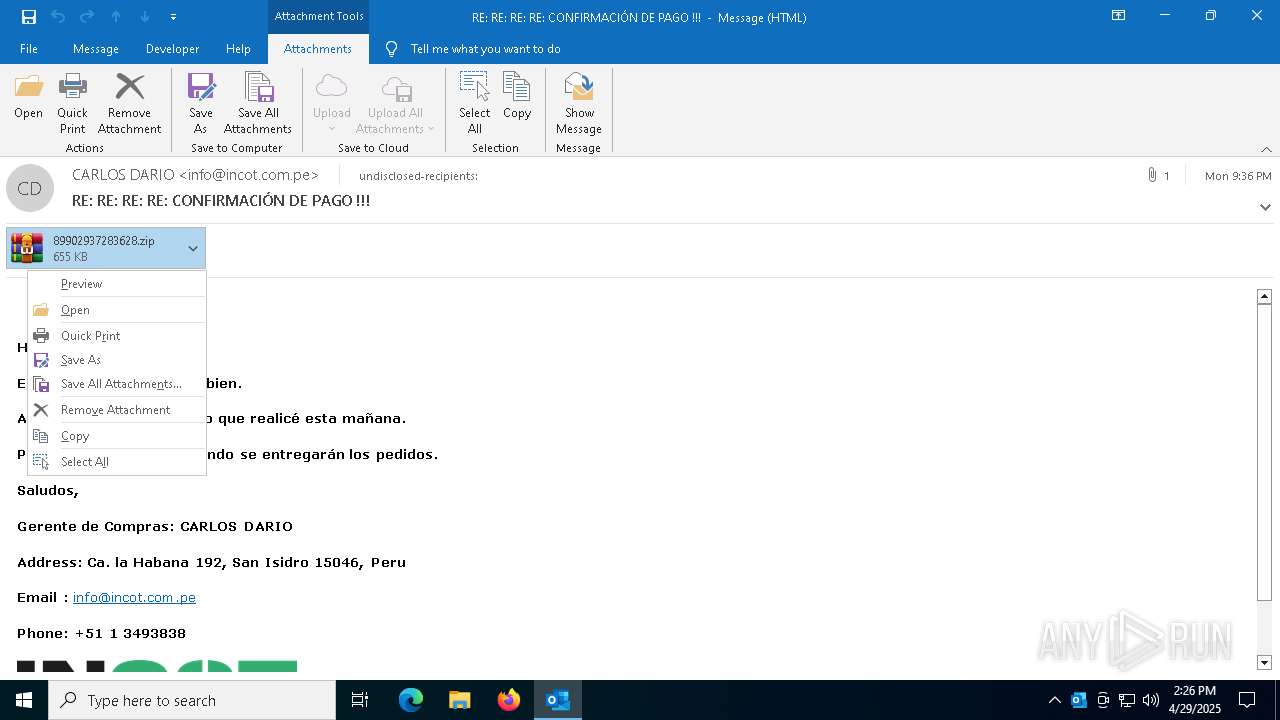The image size is (1280, 720).
Task: Choose Save All Attachments from context menu
Action: tap(116, 384)
